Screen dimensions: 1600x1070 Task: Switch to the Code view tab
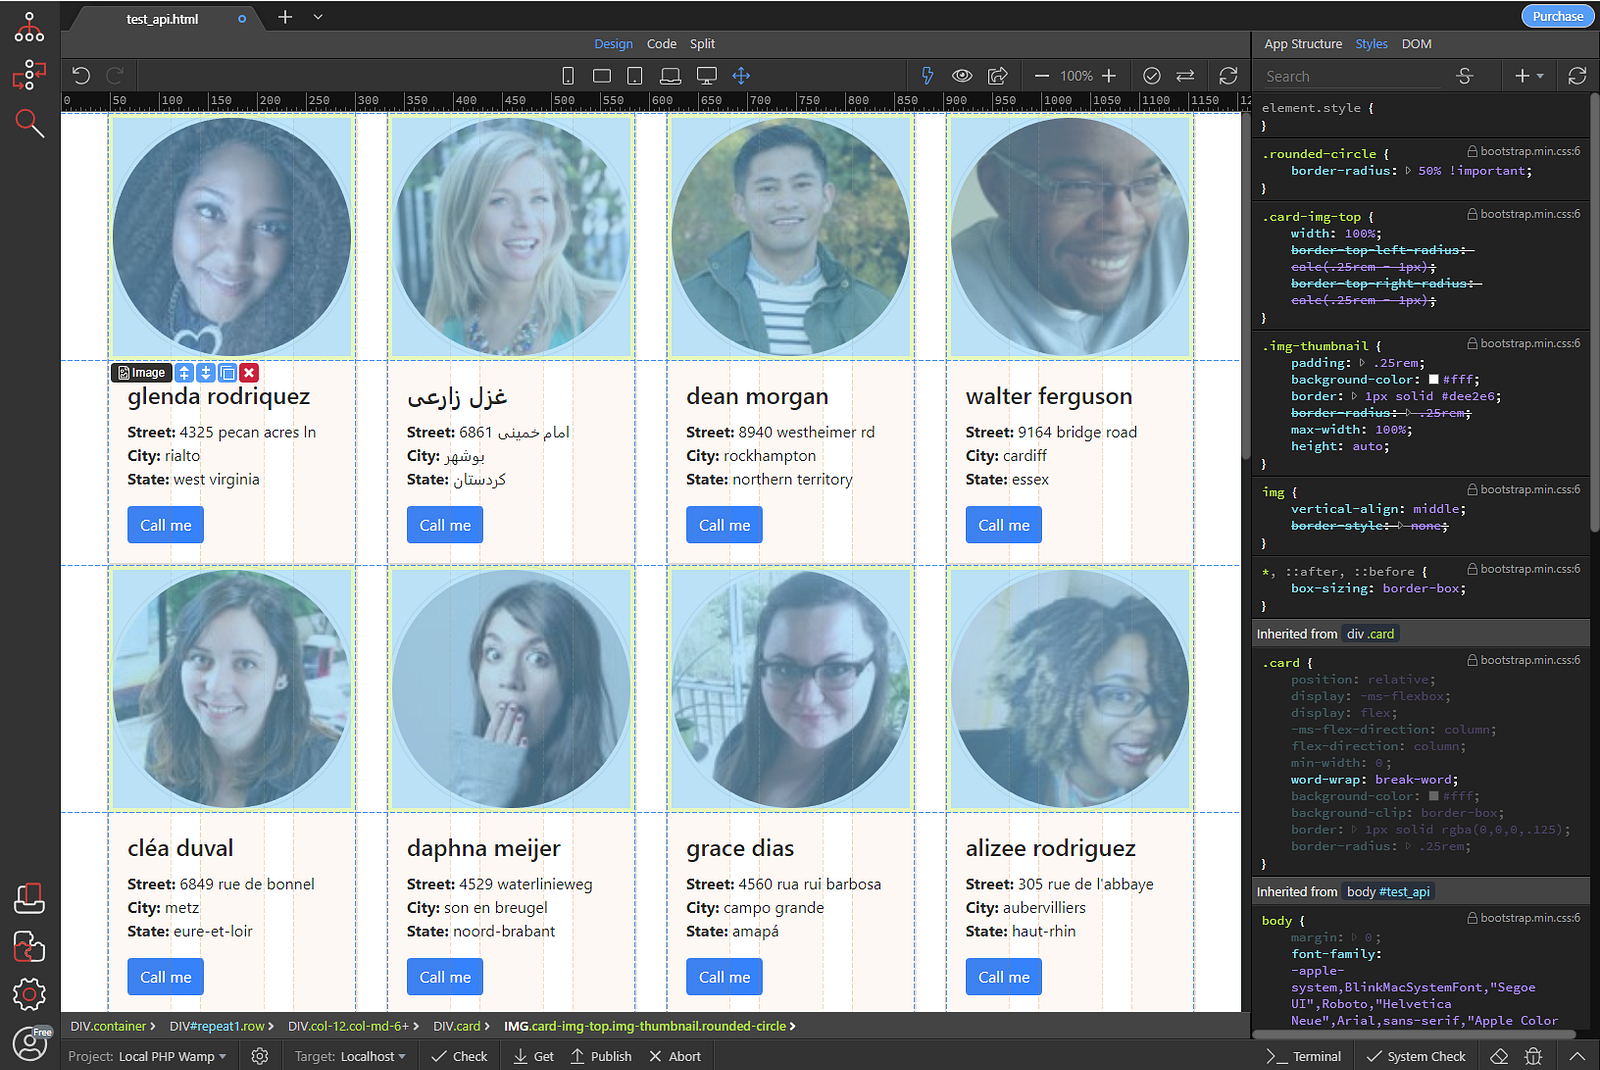[x=661, y=44]
